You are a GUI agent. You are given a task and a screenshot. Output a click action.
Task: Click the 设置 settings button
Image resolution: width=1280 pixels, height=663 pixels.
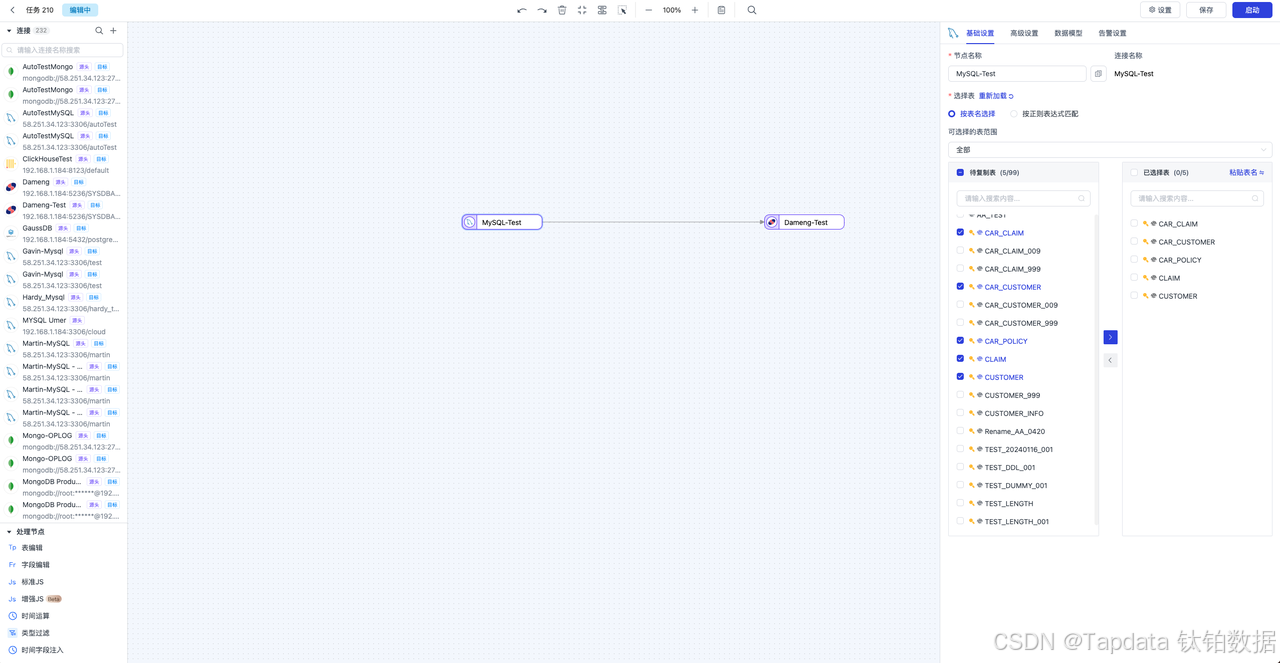click(x=1160, y=10)
